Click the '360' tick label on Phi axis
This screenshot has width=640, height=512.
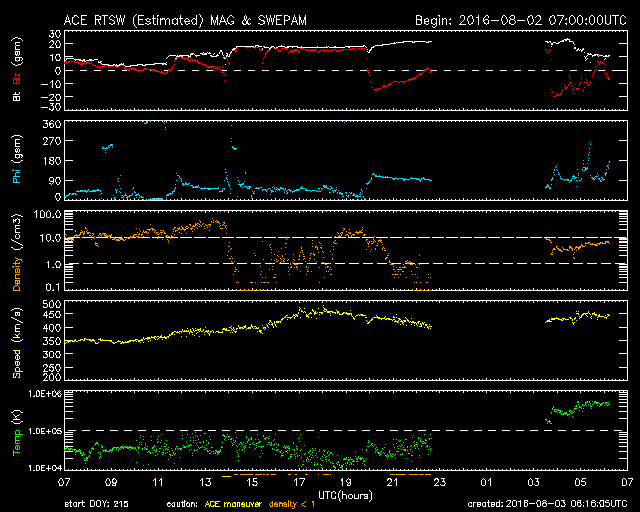52,124
